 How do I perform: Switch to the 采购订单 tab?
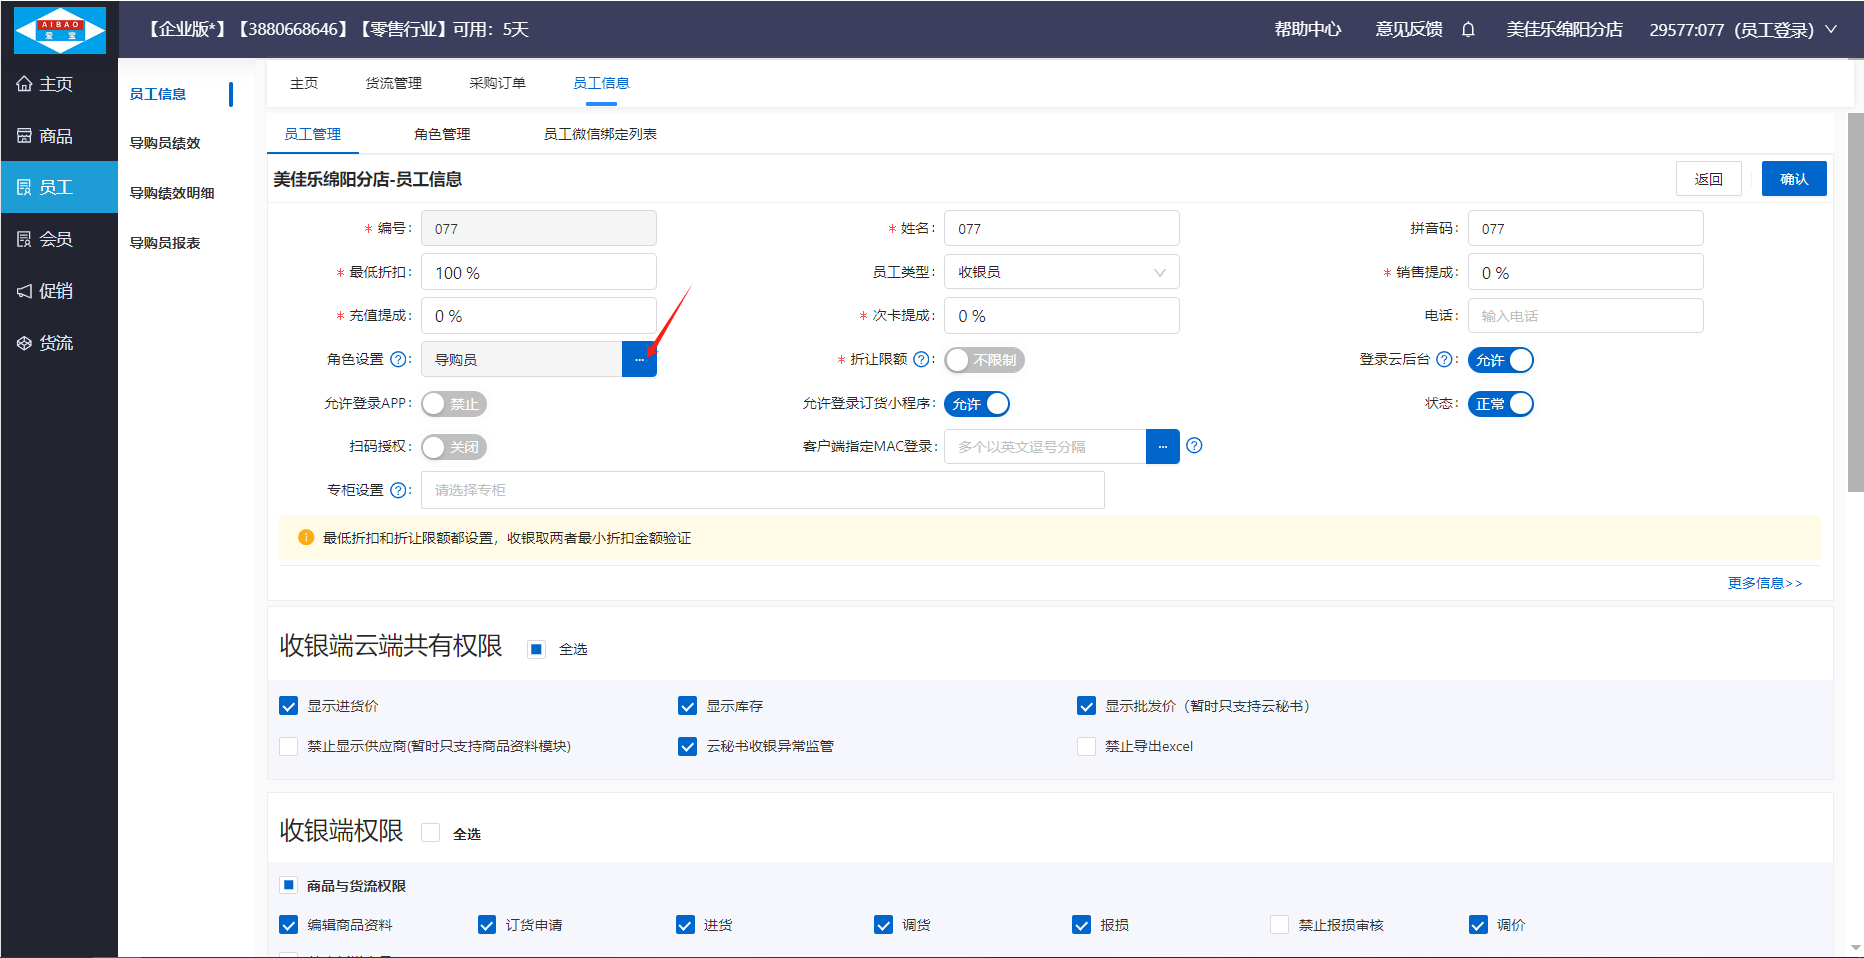click(497, 83)
